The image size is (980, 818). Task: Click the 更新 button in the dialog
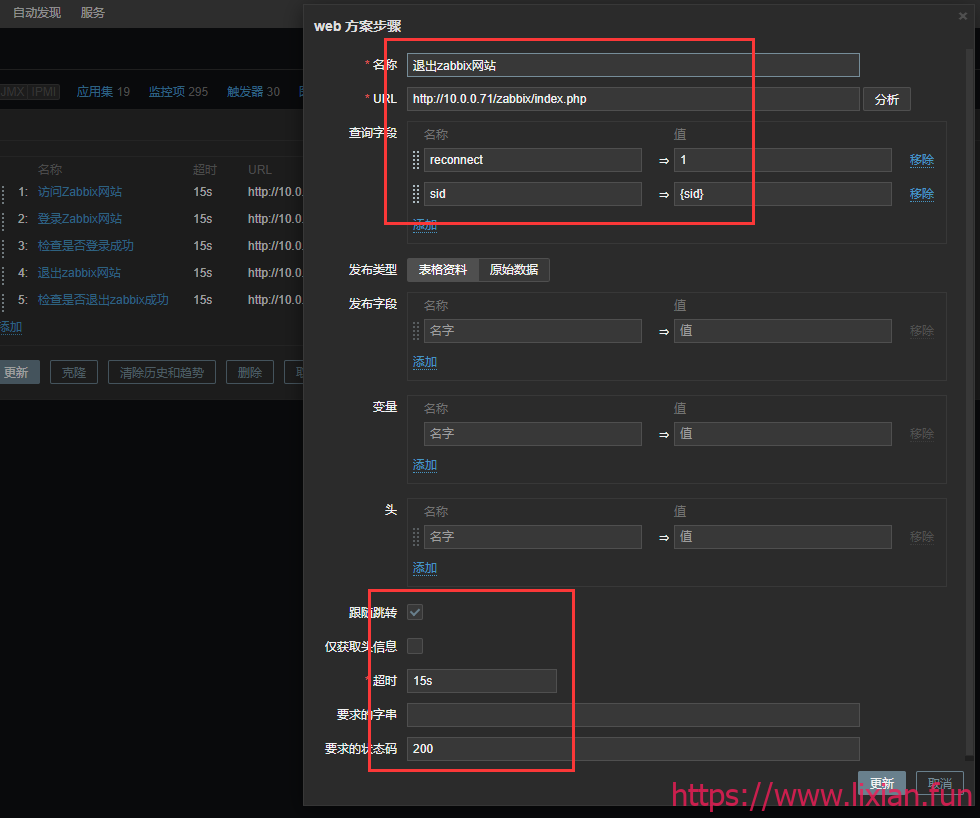point(881,783)
